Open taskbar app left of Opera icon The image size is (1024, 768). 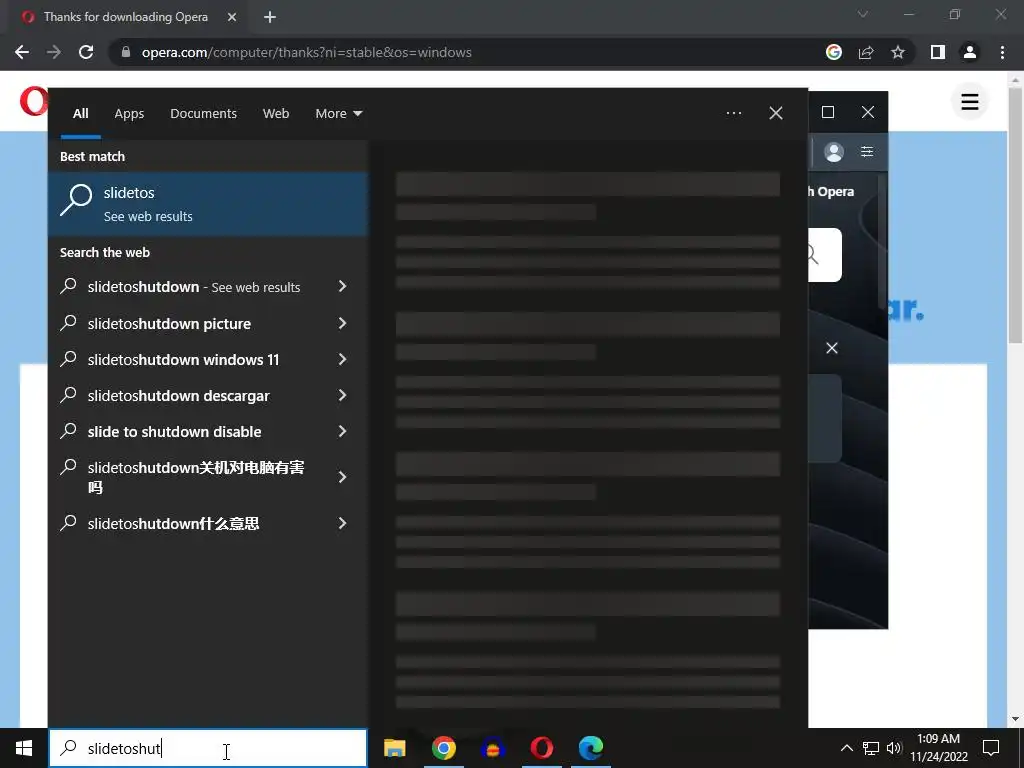pos(492,748)
